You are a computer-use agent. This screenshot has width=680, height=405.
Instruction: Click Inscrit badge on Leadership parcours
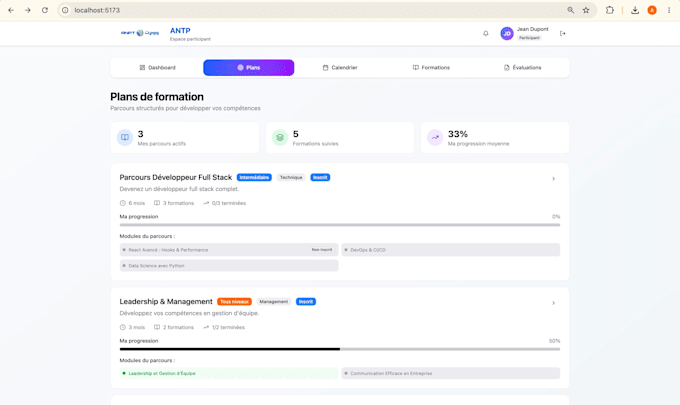(306, 302)
